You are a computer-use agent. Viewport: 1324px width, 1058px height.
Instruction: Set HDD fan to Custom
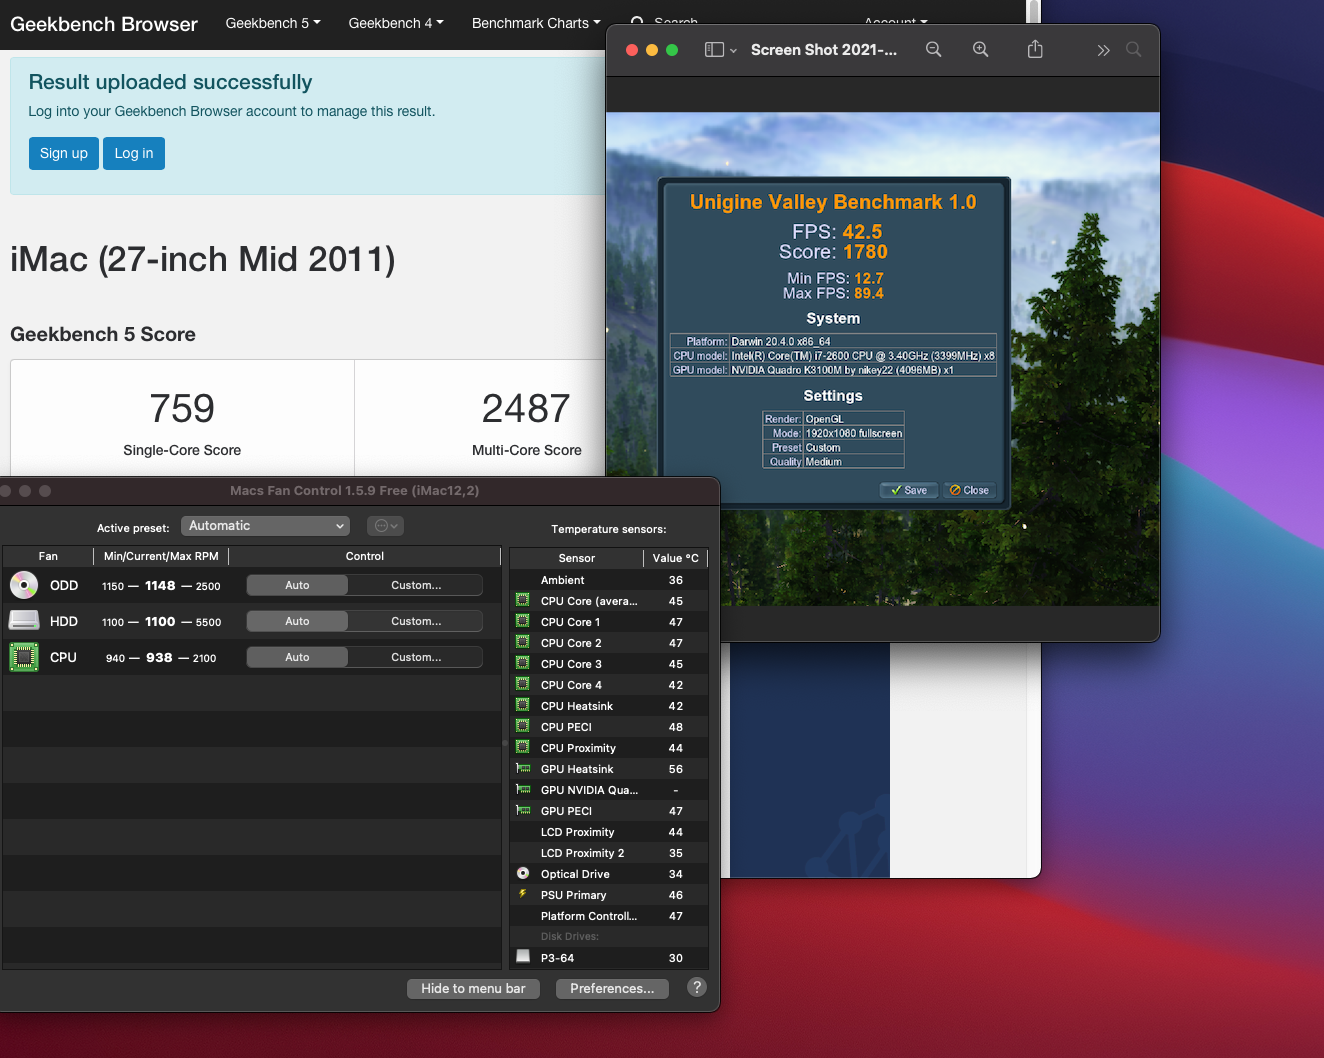(415, 621)
